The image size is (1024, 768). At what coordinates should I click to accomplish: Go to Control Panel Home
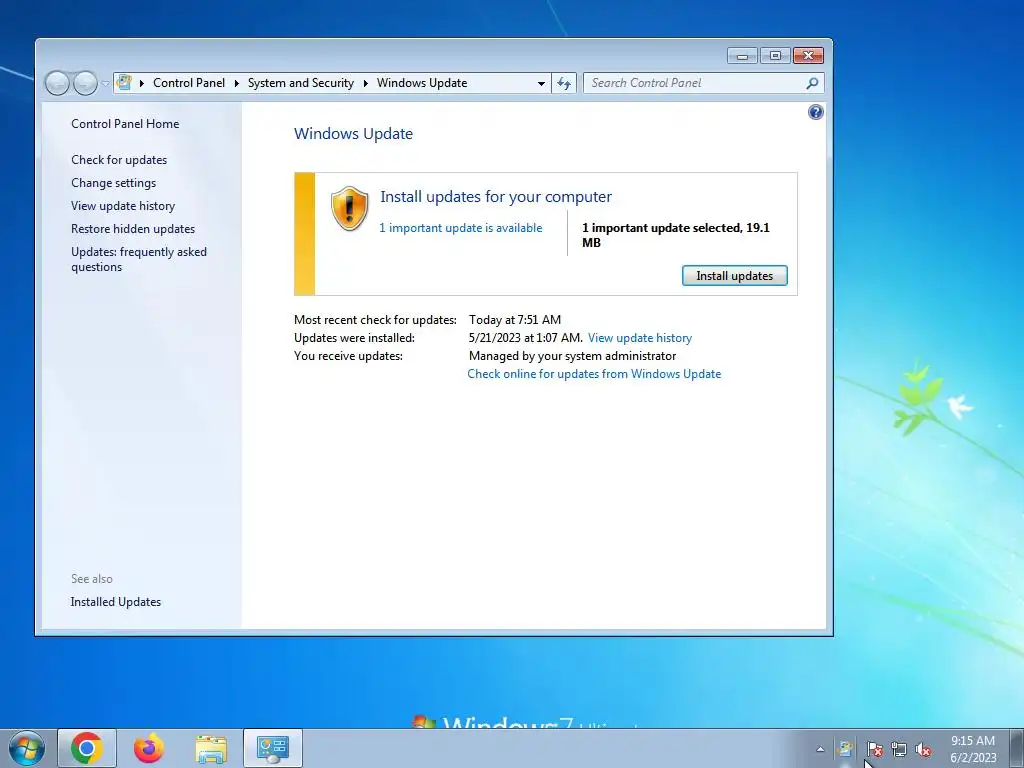125,124
